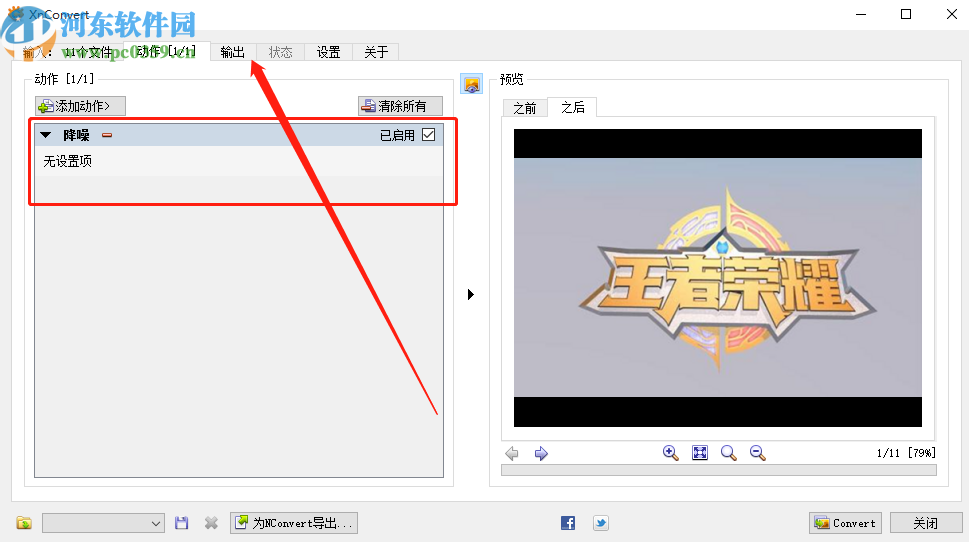Viewport: 969px width, 542px height.
Task: Reset preview zoom to actual size
Action: click(729, 453)
